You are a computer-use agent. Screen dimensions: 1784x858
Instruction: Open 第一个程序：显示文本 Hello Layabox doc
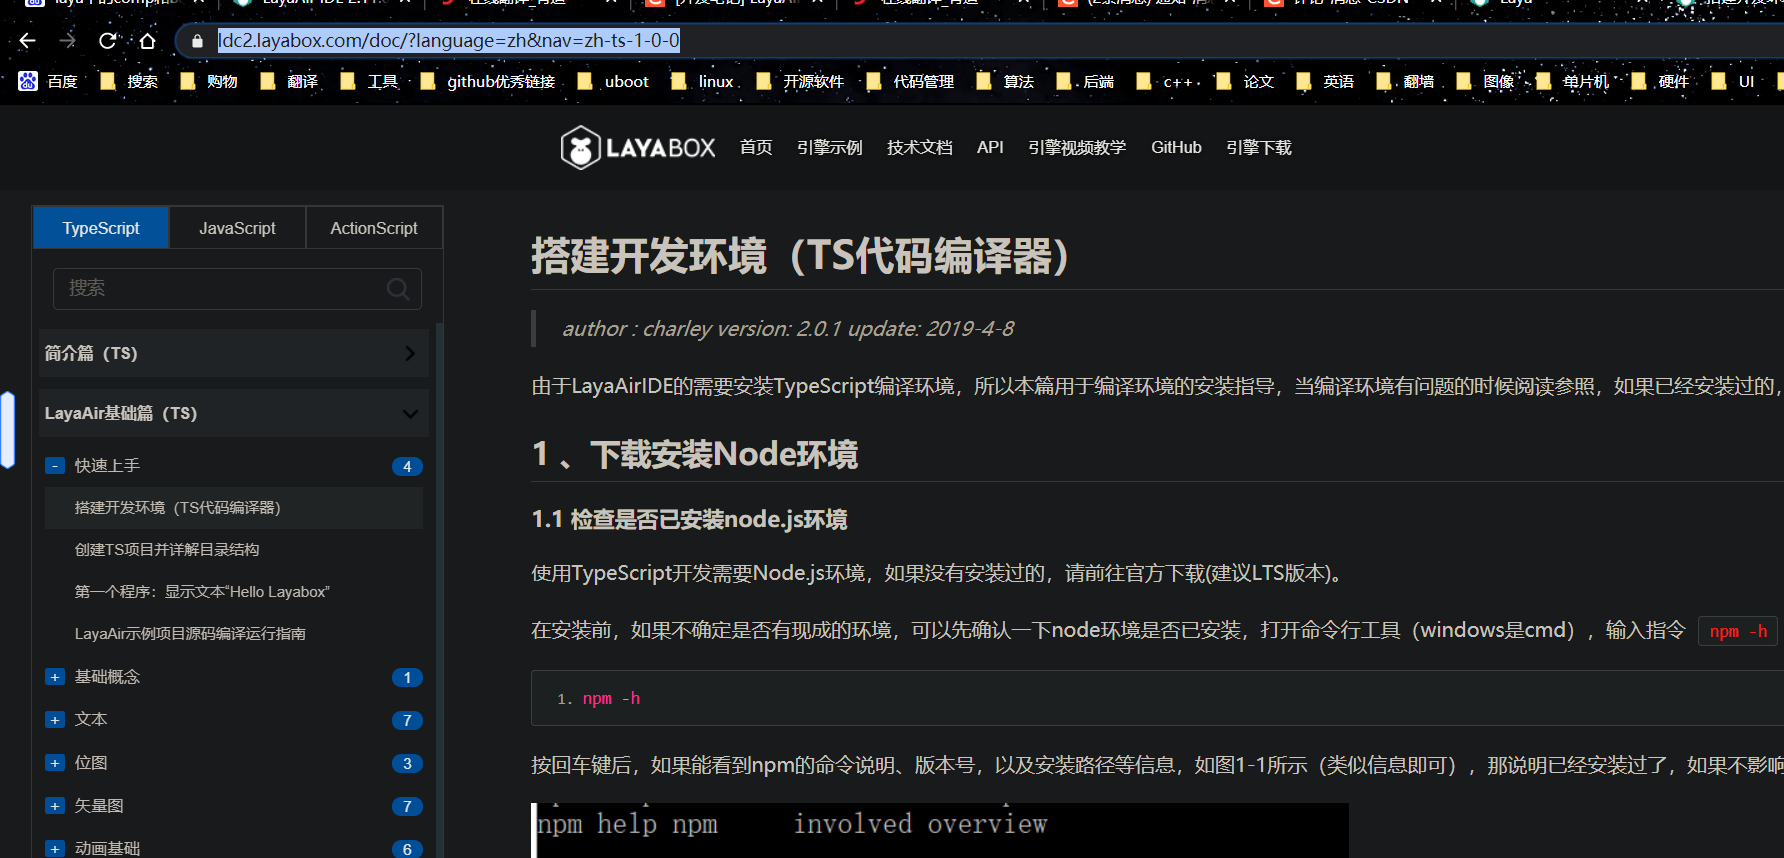(234, 592)
